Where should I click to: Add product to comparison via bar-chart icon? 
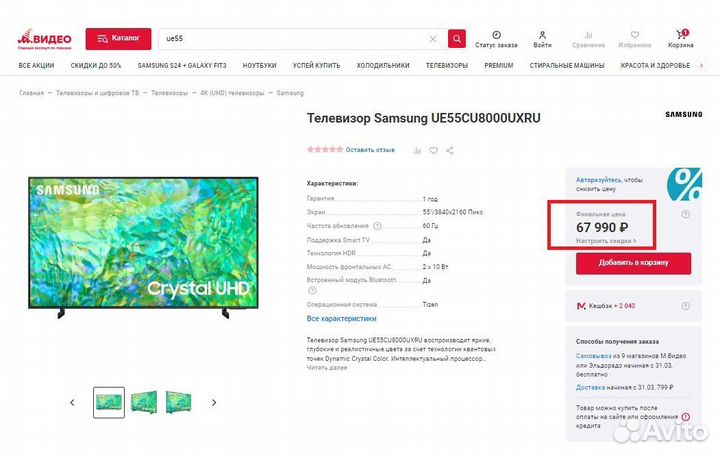(417, 151)
